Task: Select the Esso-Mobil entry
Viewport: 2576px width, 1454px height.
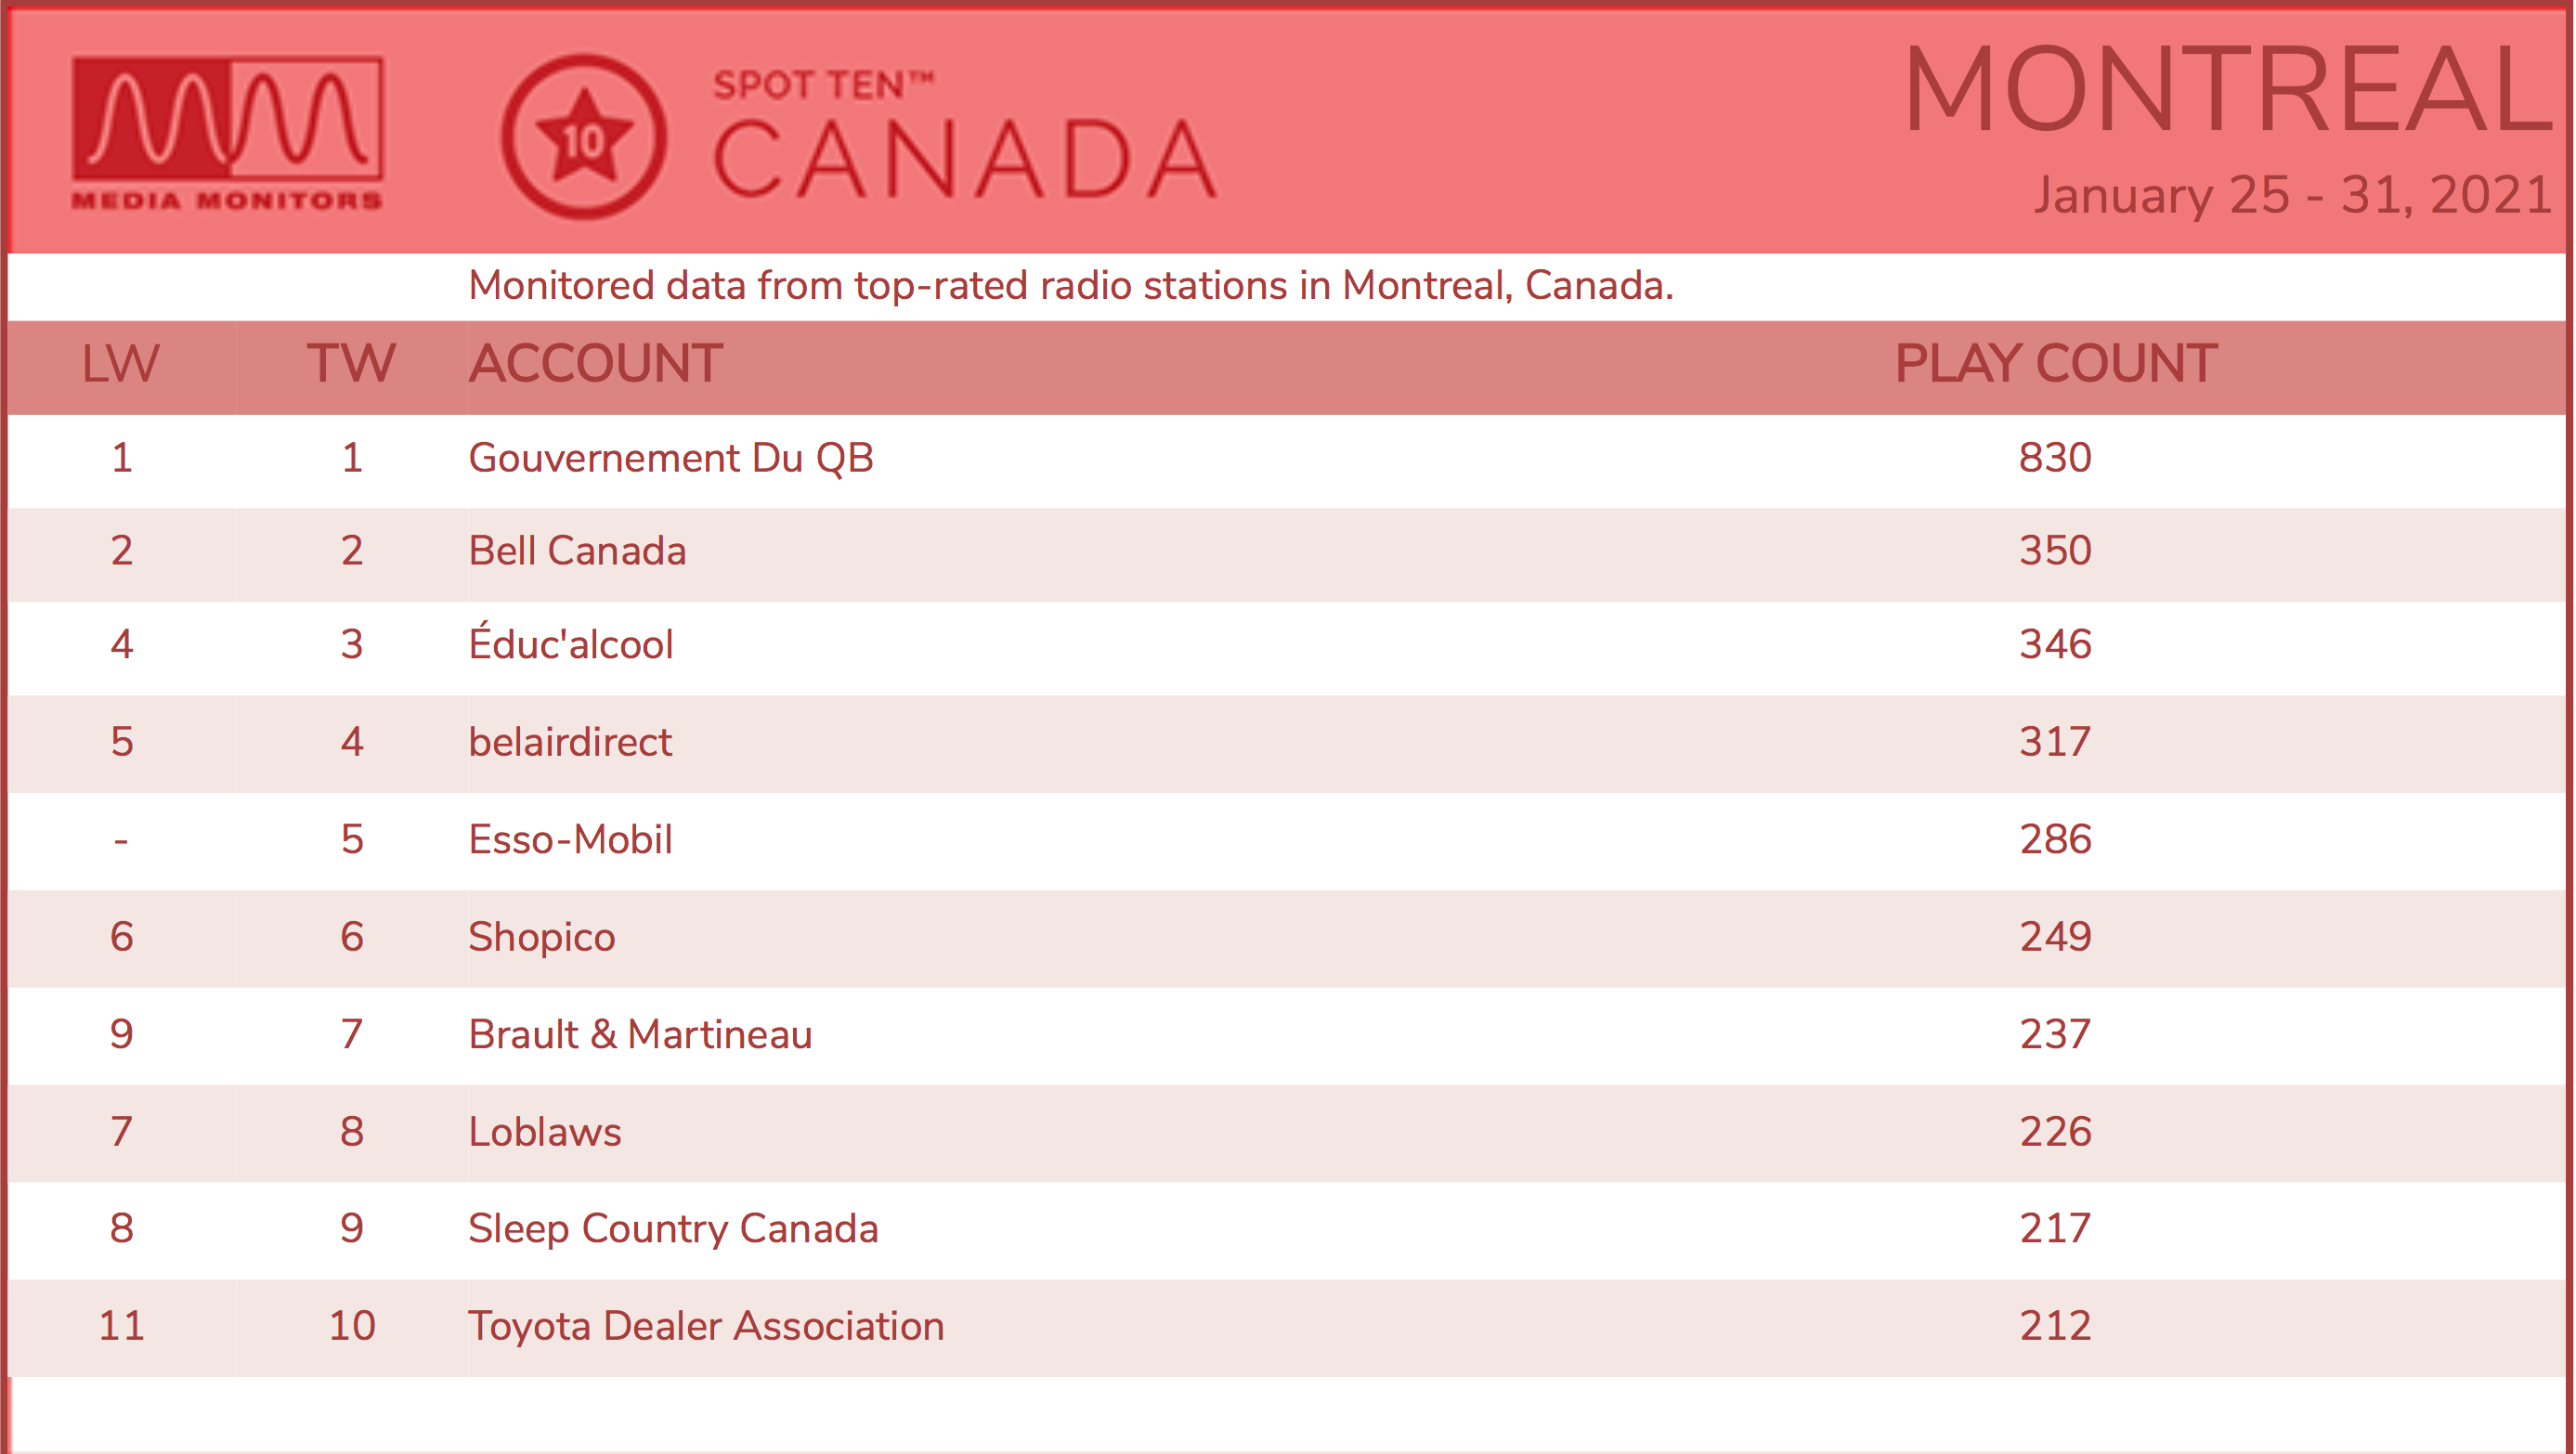Action: point(570,839)
